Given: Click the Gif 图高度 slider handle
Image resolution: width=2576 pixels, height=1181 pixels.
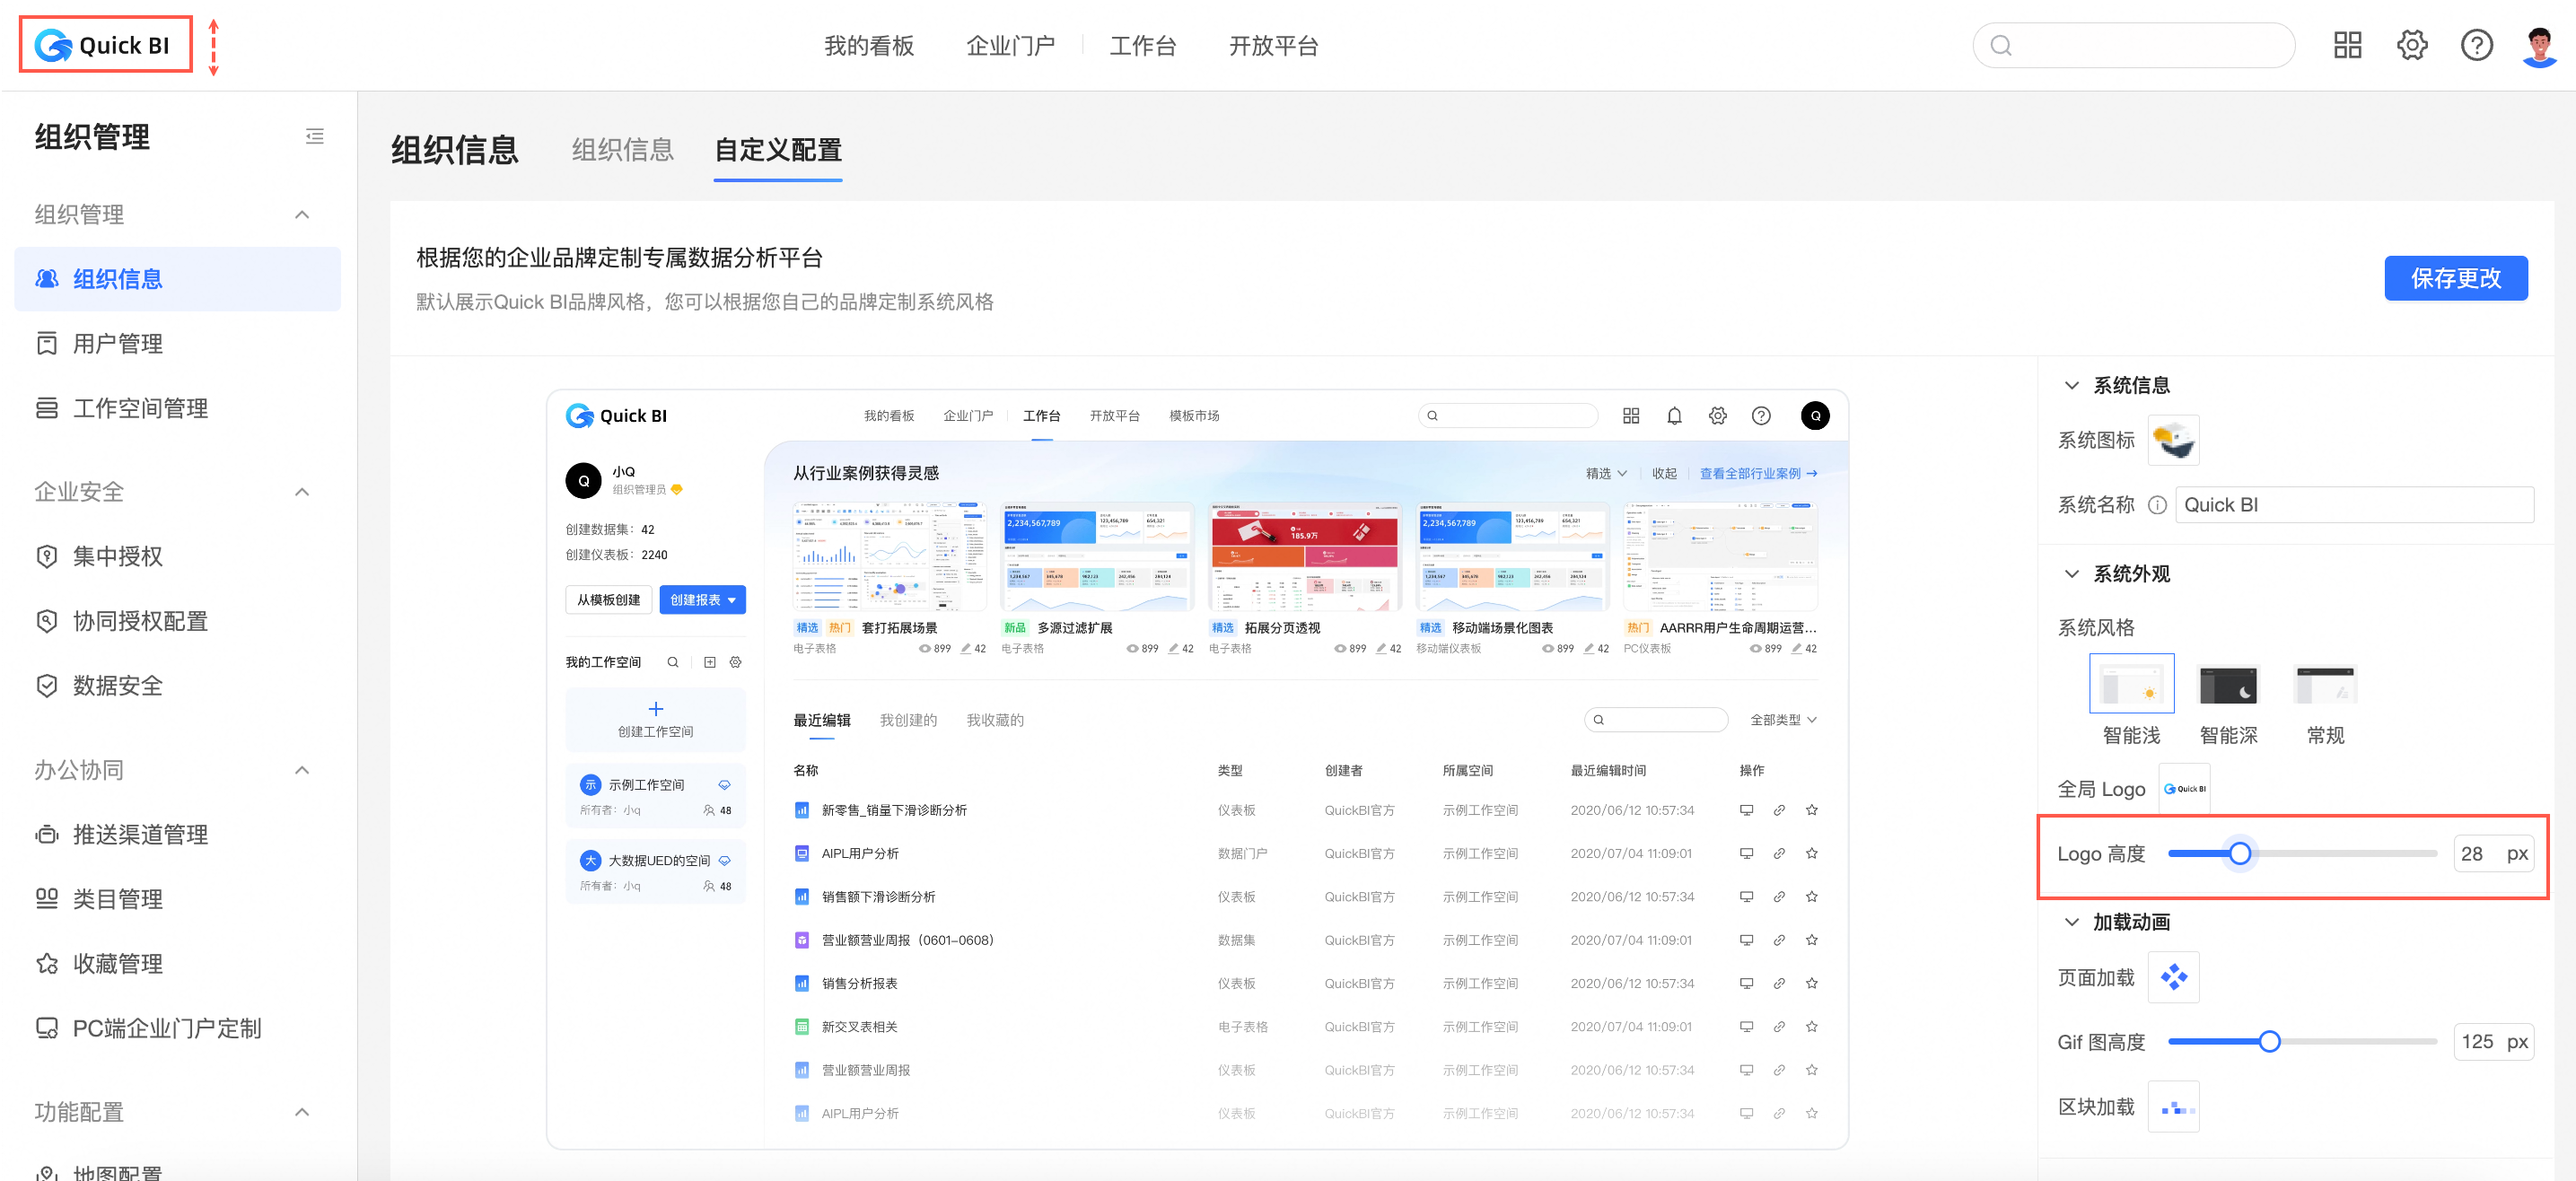Looking at the screenshot, I should click(2269, 1042).
